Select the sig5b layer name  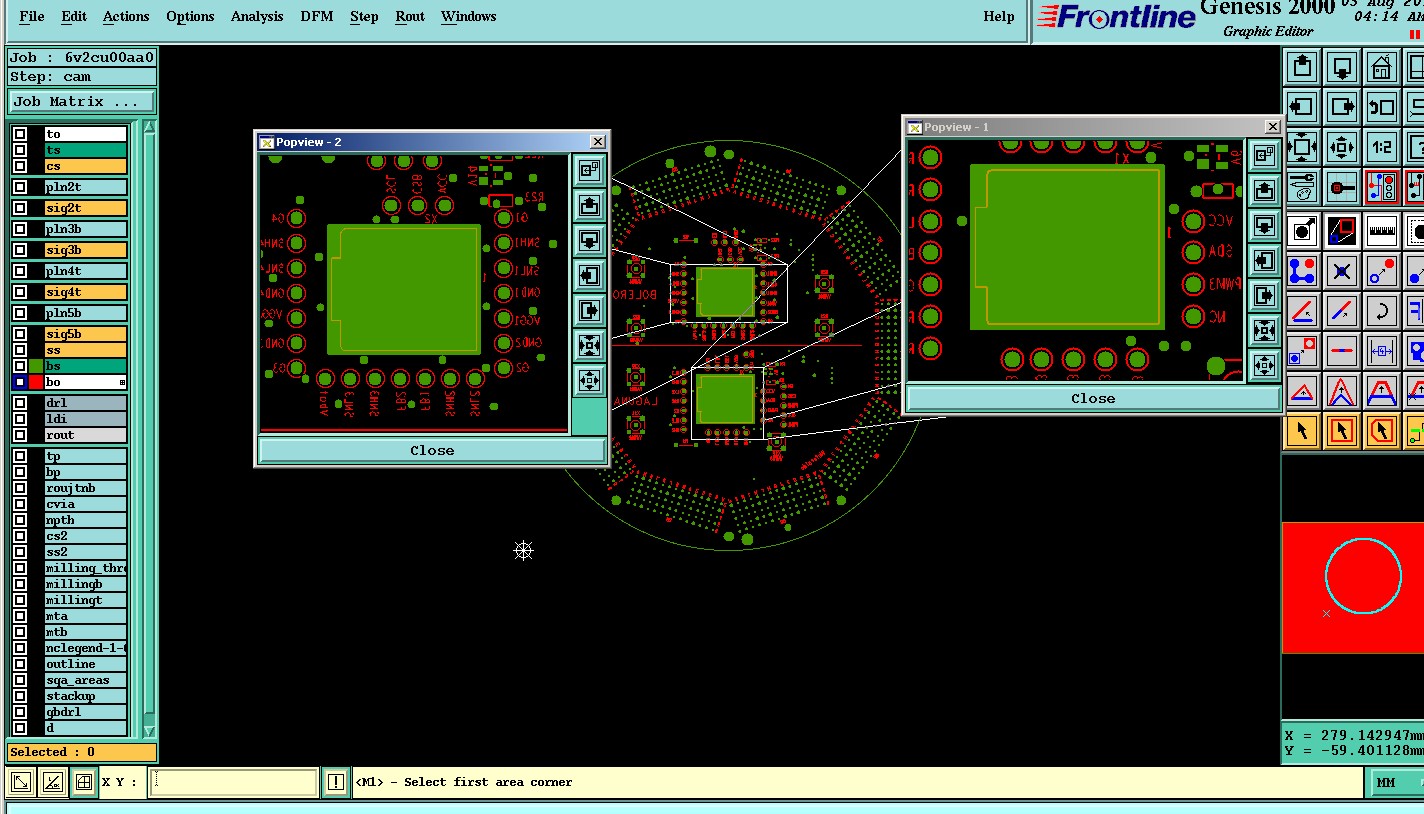tap(86, 334)
